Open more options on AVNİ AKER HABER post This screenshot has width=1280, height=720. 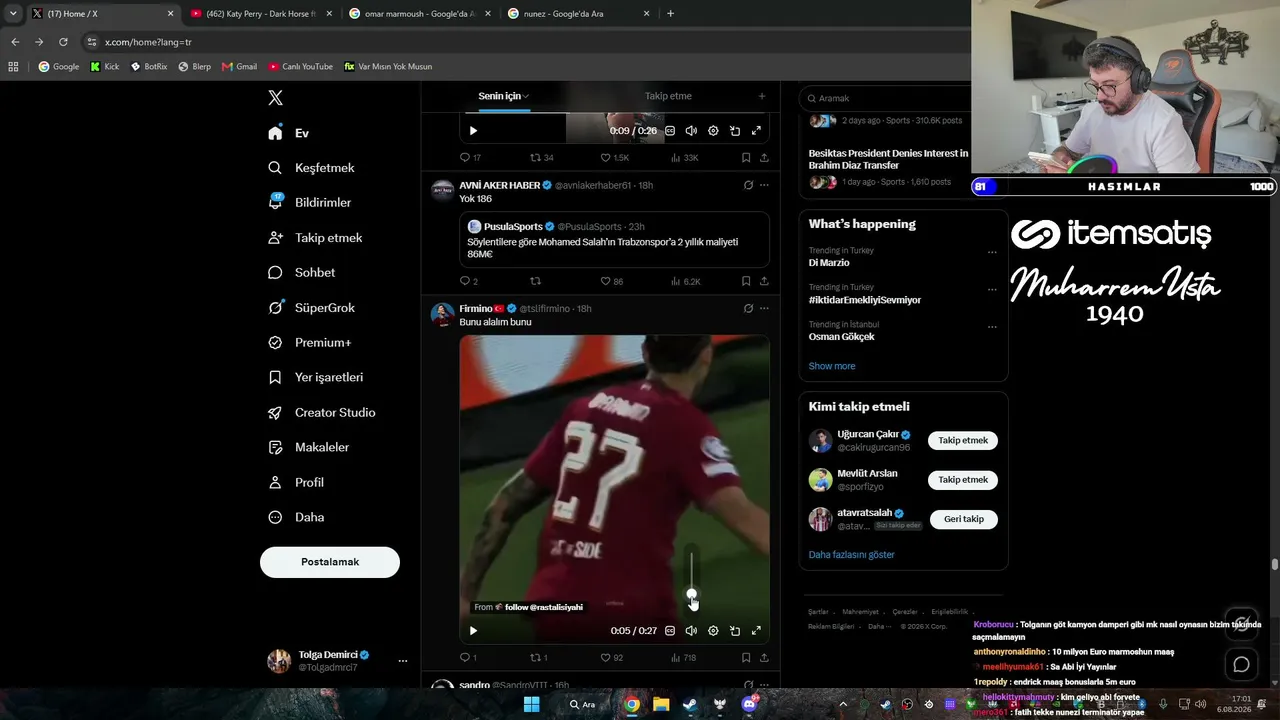coord(764,185)
